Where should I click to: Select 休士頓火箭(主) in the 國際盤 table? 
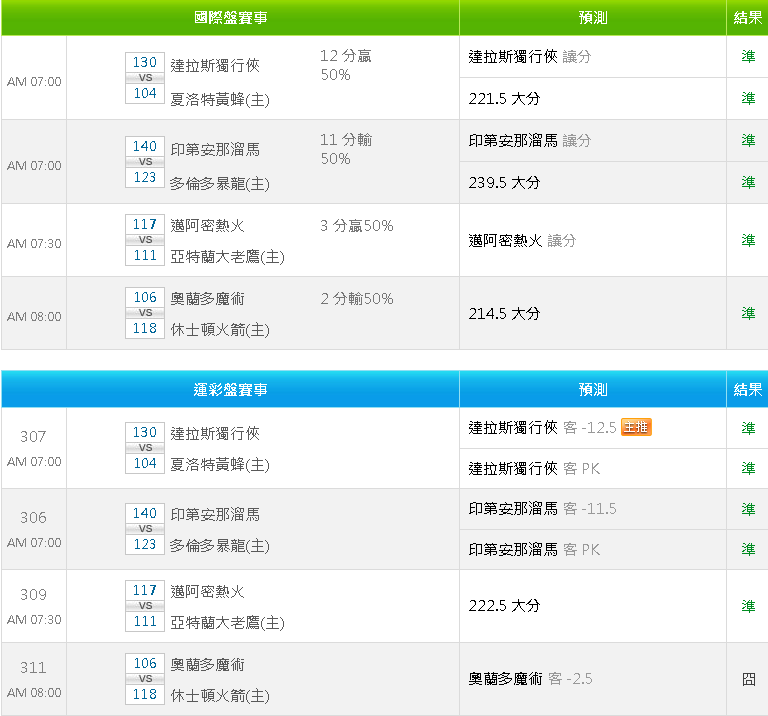tap(220, 330)
